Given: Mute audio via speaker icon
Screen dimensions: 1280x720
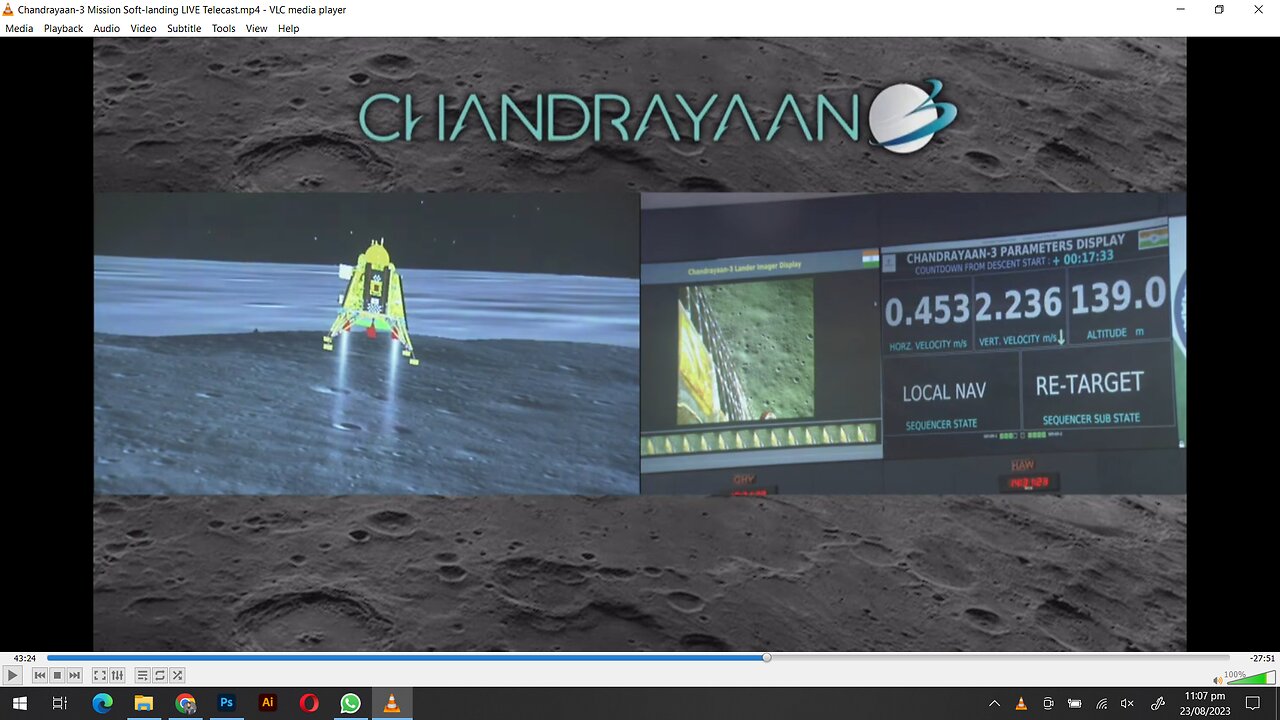Looking at the screenshot, I should click(1218, 680).
